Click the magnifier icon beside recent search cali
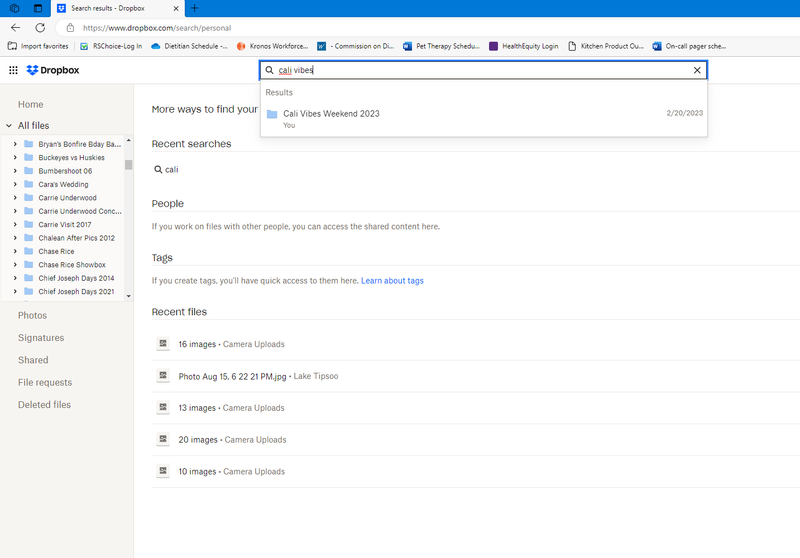This screenshot has height=558, width=800. pyautogui.click(x=158, y=170)
